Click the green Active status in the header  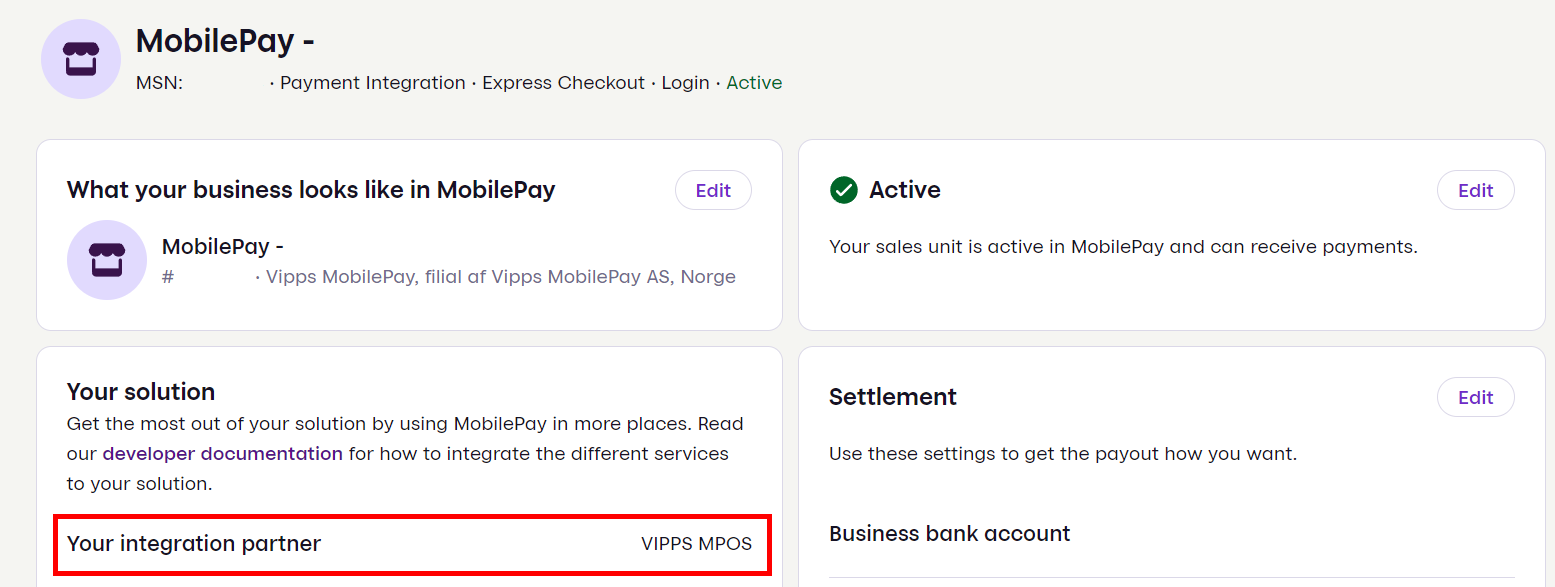click(x=754, y=83)
